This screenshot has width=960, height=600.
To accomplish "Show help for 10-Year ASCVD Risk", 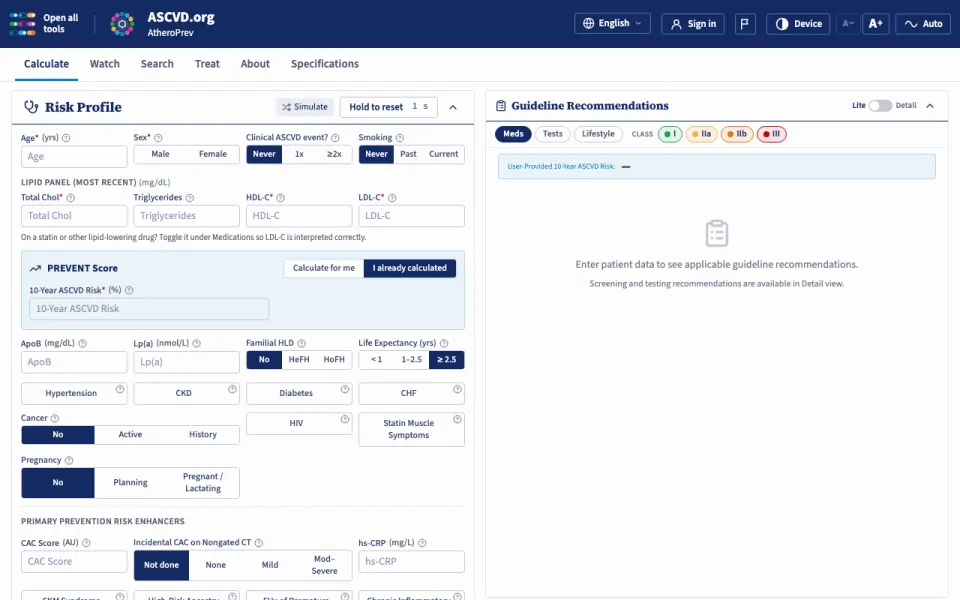I will coord(129,290).
